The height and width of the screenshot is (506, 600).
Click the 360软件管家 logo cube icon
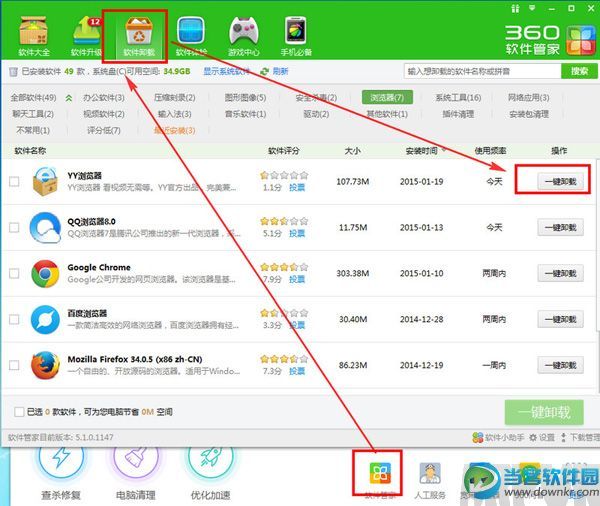(x=581, y=41)
